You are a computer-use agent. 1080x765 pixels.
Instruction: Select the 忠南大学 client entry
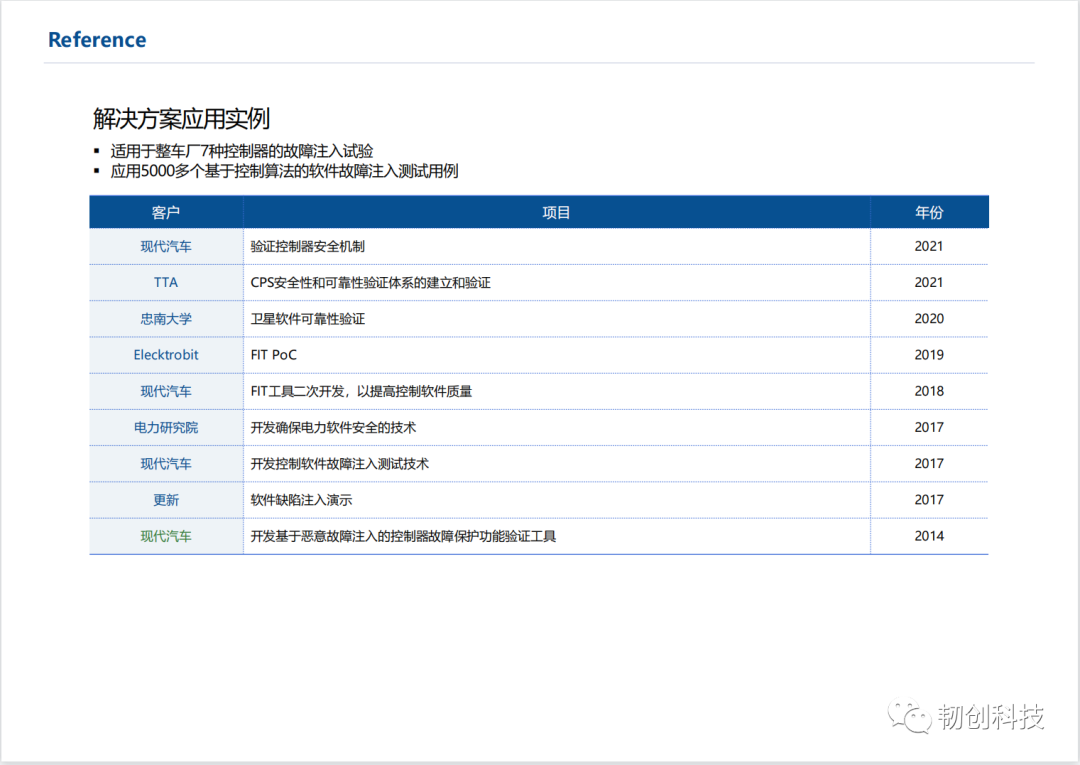[165, 318]
